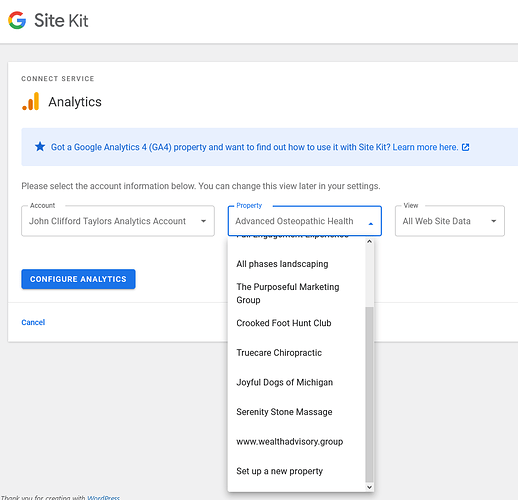This screenshot has height=500, width=518.
Task: Click the Configure Analytics button
Action: point(78,279)
